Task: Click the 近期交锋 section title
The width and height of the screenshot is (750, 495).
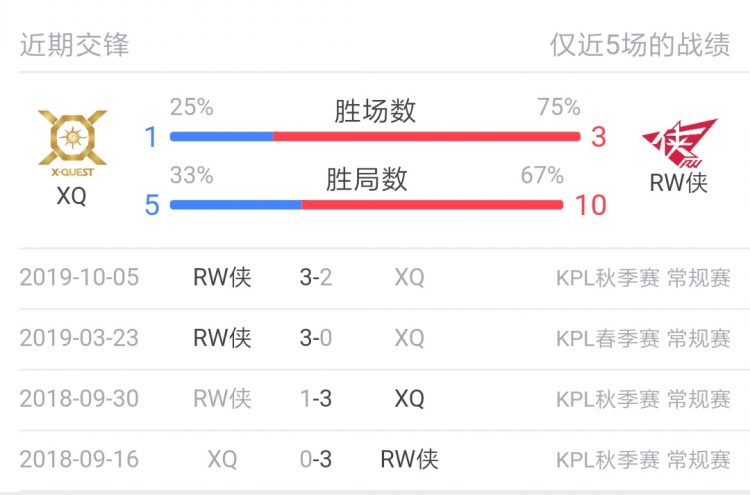Action: coord(75,45)
